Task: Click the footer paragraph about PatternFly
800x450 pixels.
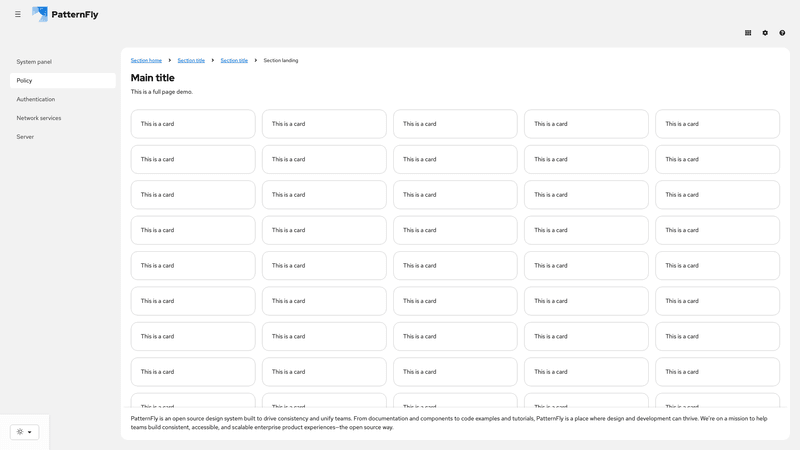Action: (x=449, y=423)
